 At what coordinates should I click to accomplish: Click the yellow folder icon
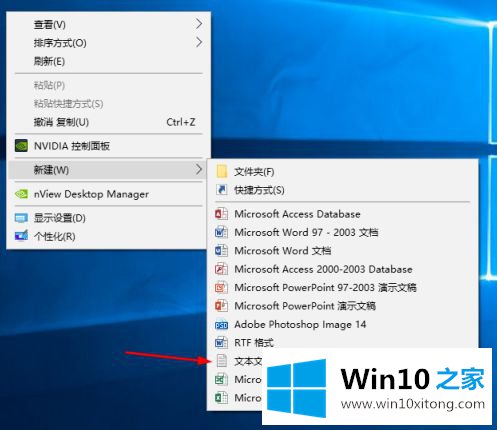[222, 172]
